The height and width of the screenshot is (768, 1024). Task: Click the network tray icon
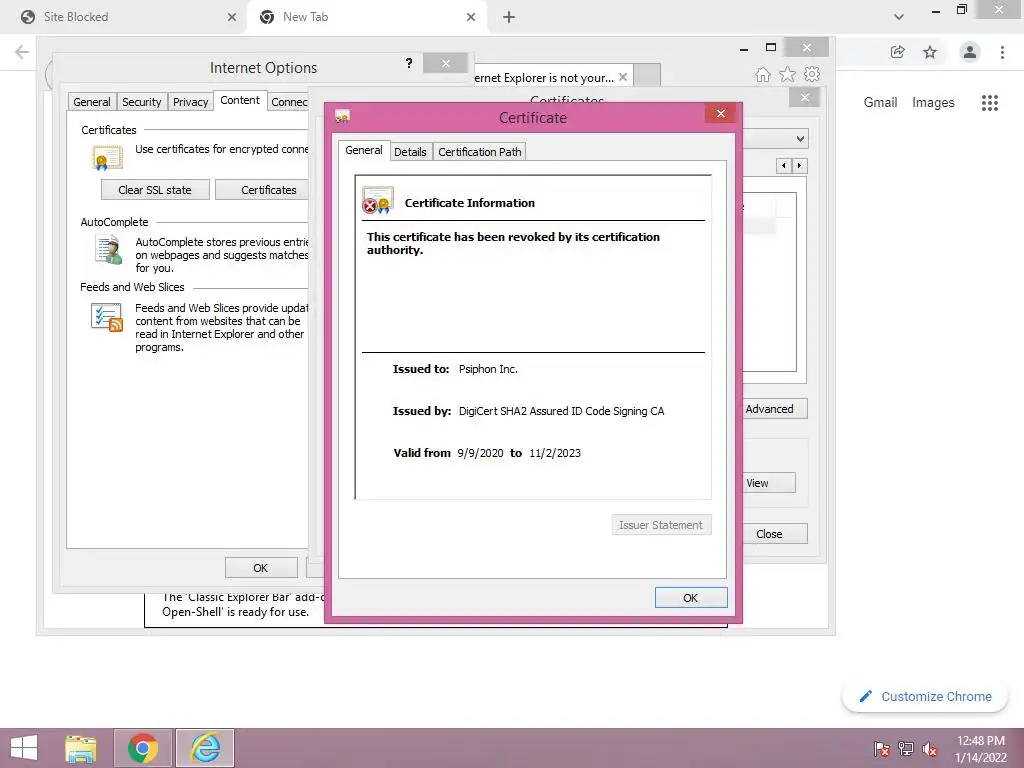[x=906, y=749]
